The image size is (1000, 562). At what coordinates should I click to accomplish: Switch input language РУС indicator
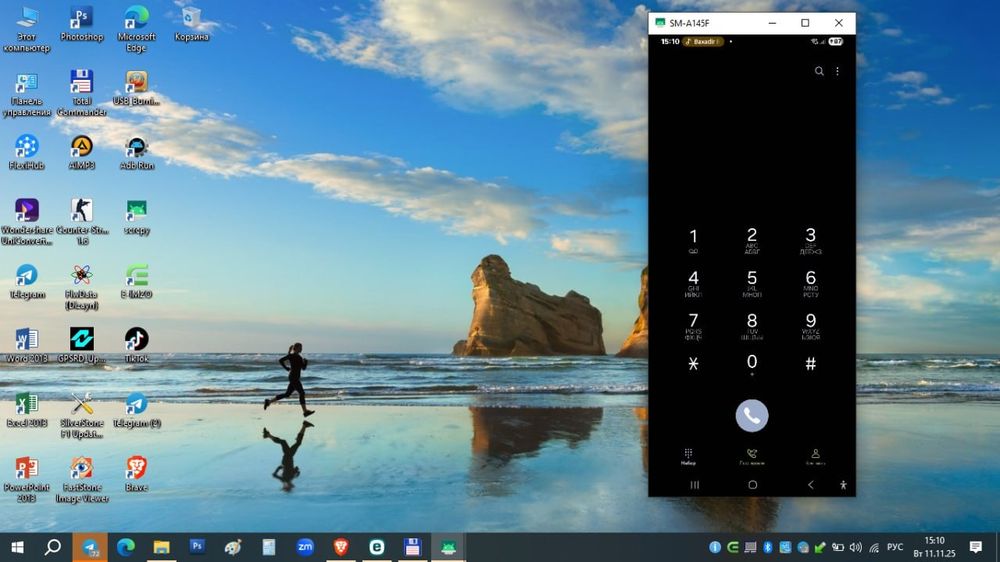coord(895,547)
